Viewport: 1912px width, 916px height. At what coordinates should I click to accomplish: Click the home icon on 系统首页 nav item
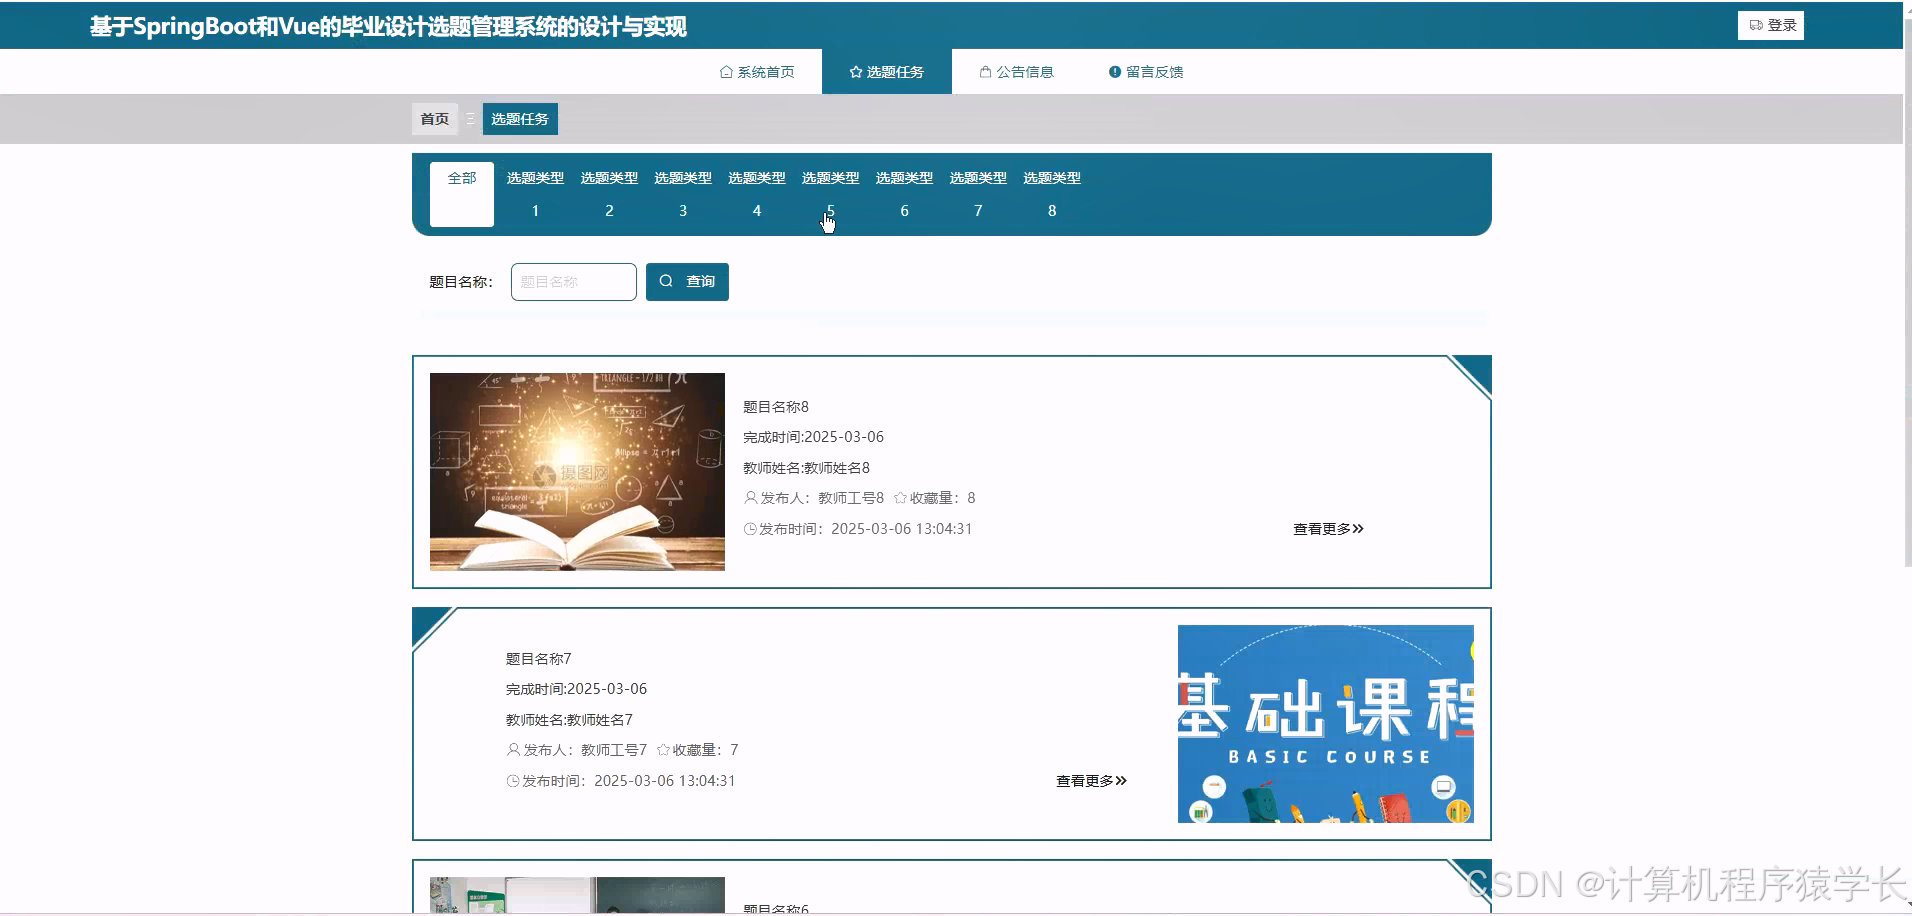(727, 71)
